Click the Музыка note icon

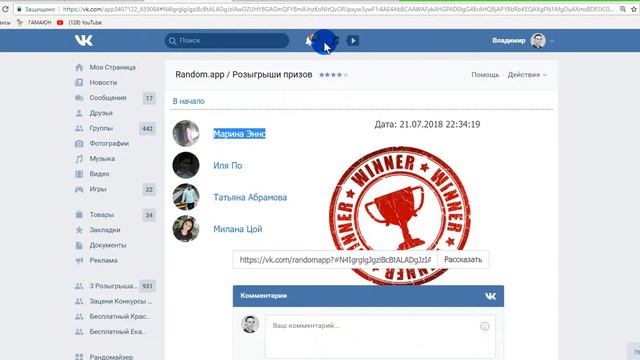click(x=79, y=159)
